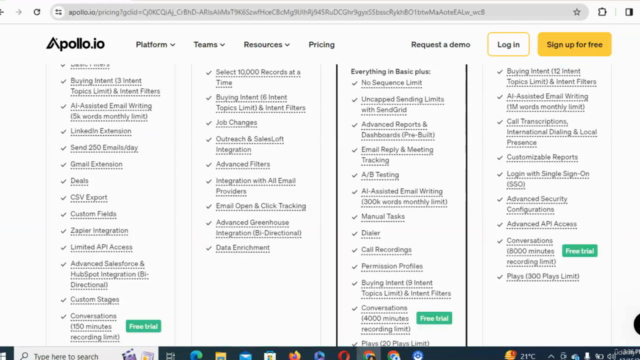
Task: Click the Manual Tasks feature
Action: (383, 217)
